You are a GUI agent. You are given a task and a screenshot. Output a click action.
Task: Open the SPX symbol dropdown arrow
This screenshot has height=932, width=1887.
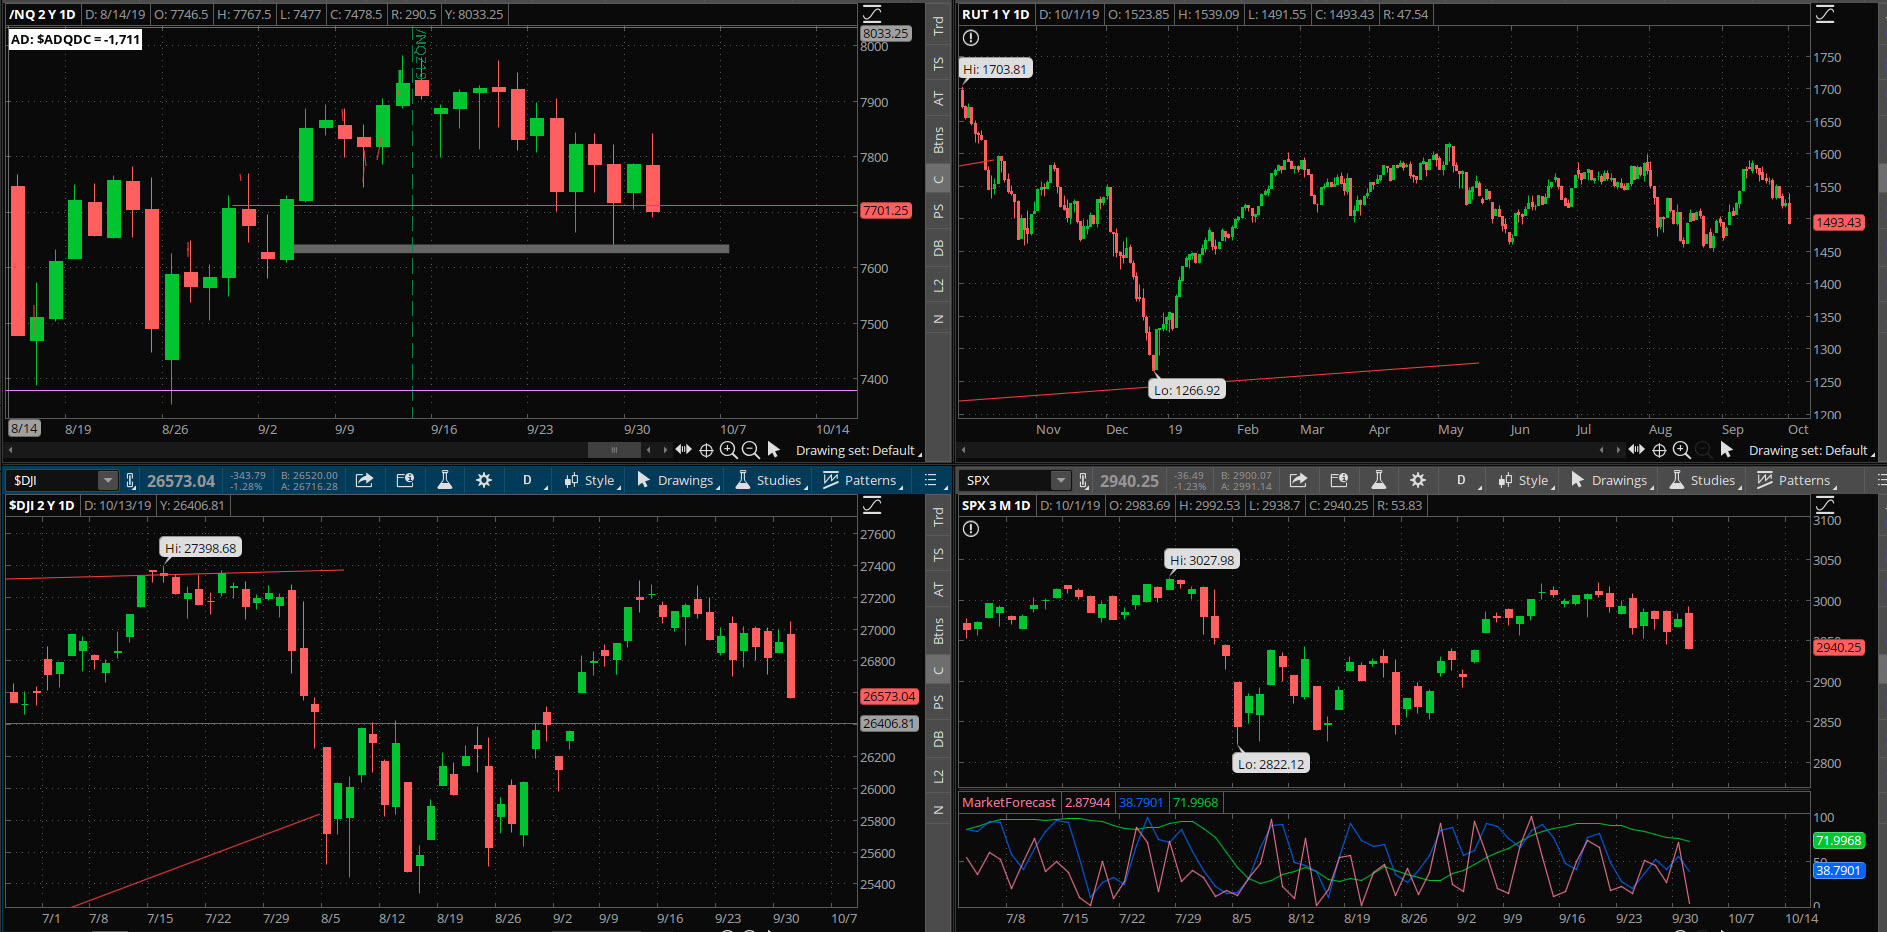tap(1061, 481)
